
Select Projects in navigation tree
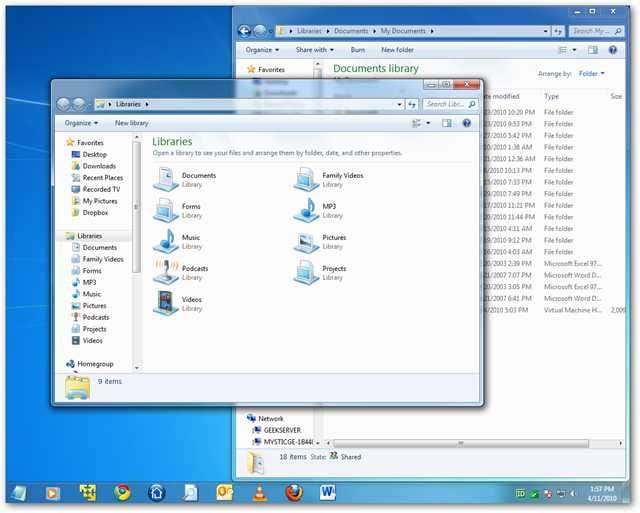click(x=94, y=329)
